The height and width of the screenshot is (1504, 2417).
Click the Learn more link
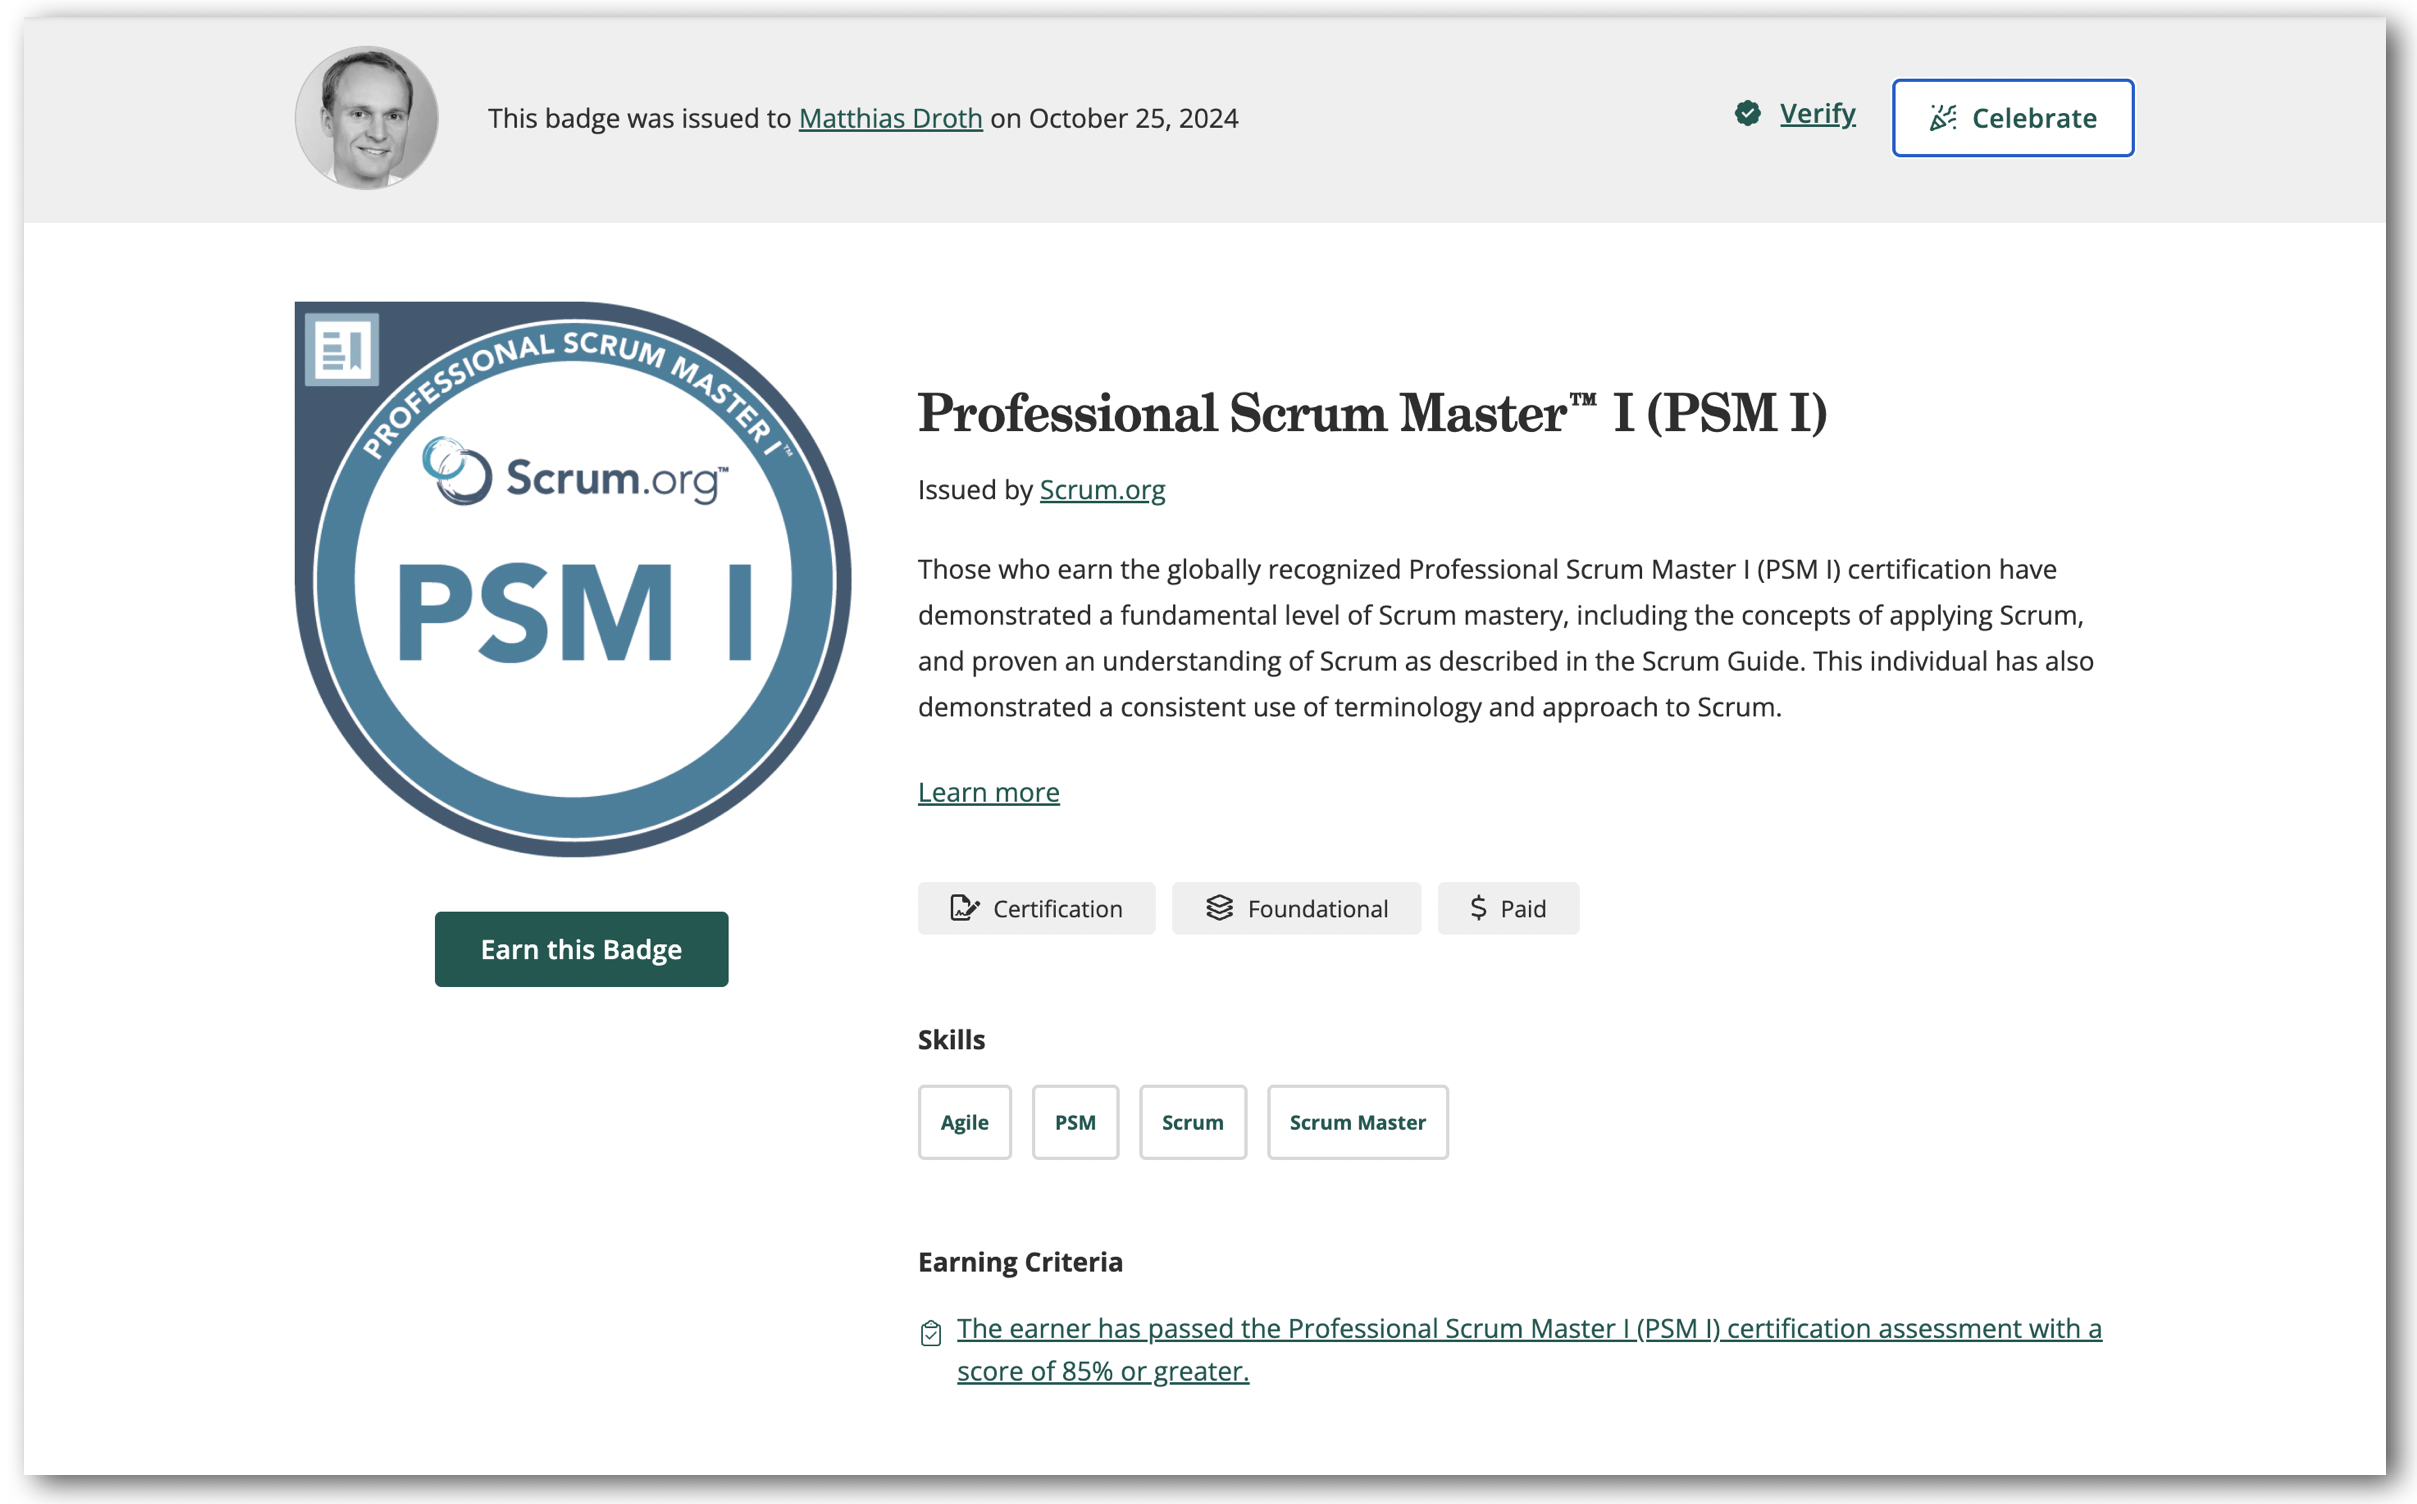(x=988, y=792)
